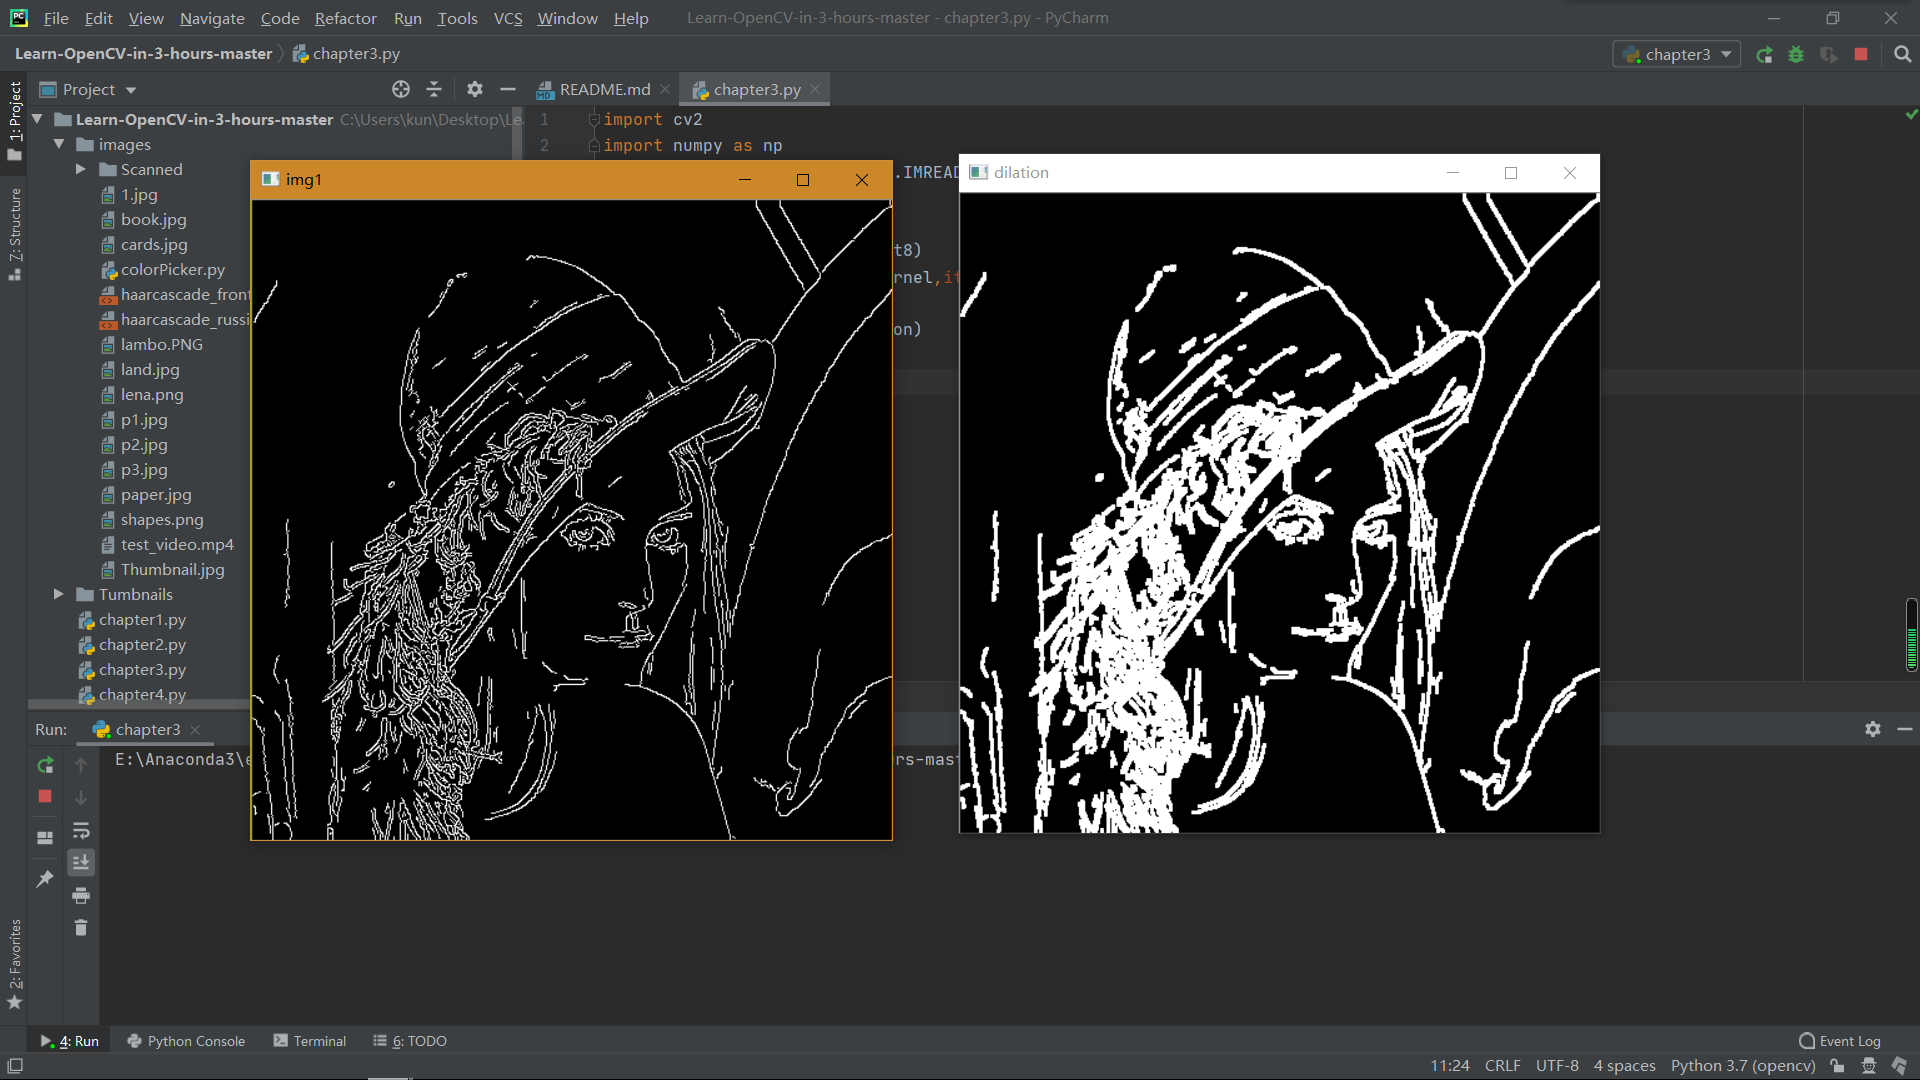
Task: Click the trash Clear All icon in Run panel
Action: coord(81,928)
